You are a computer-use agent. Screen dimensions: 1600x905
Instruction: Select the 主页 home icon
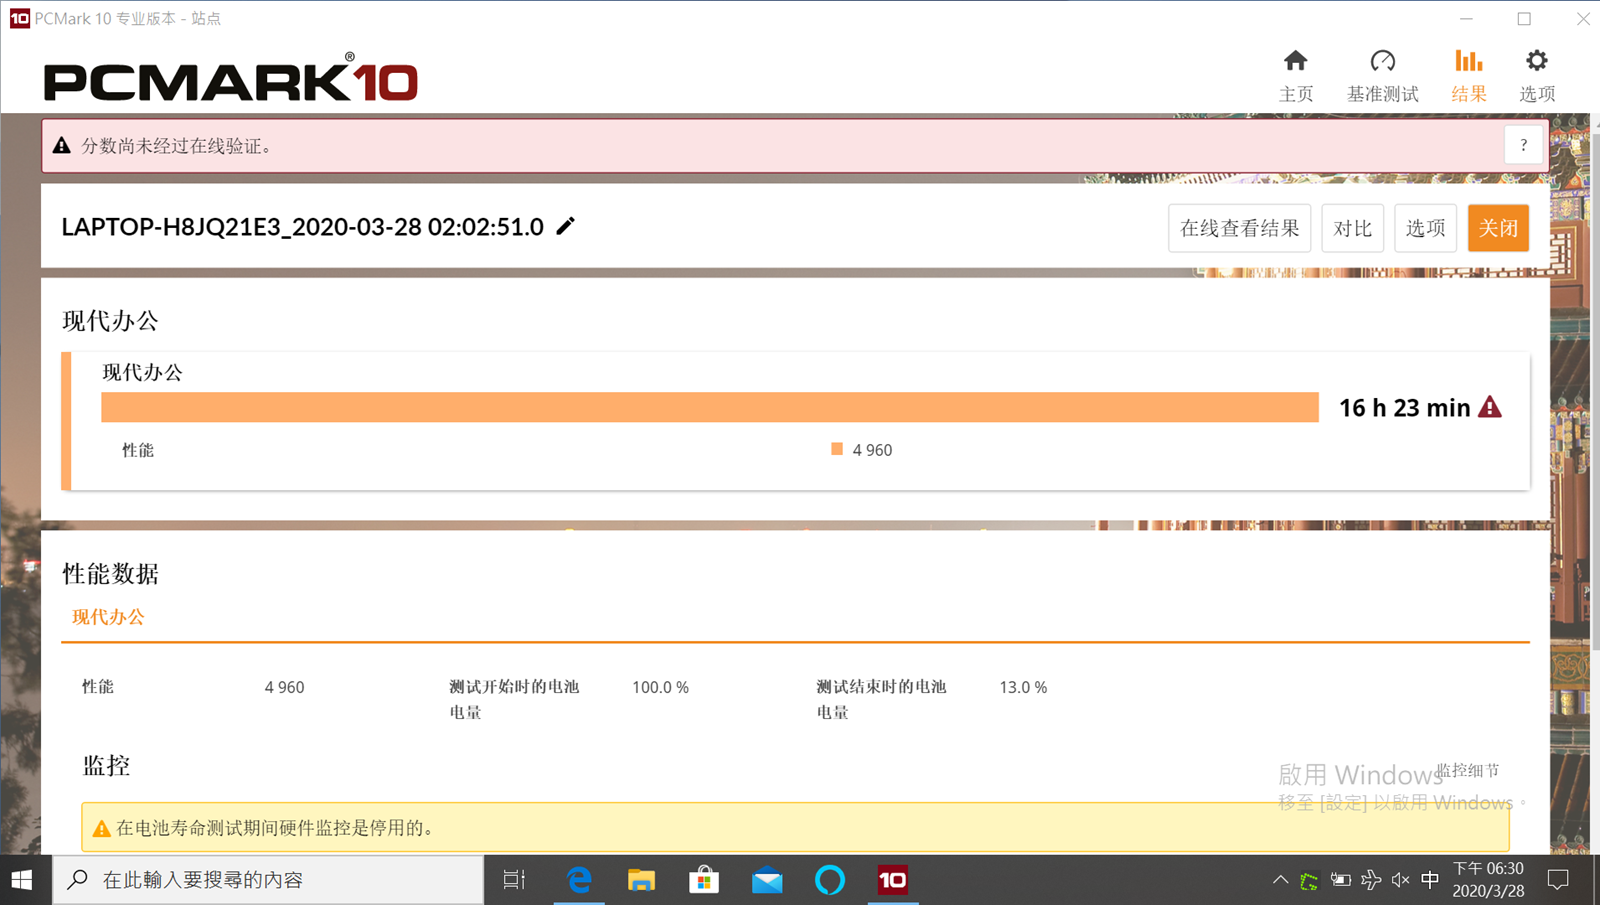[1296, 62]
